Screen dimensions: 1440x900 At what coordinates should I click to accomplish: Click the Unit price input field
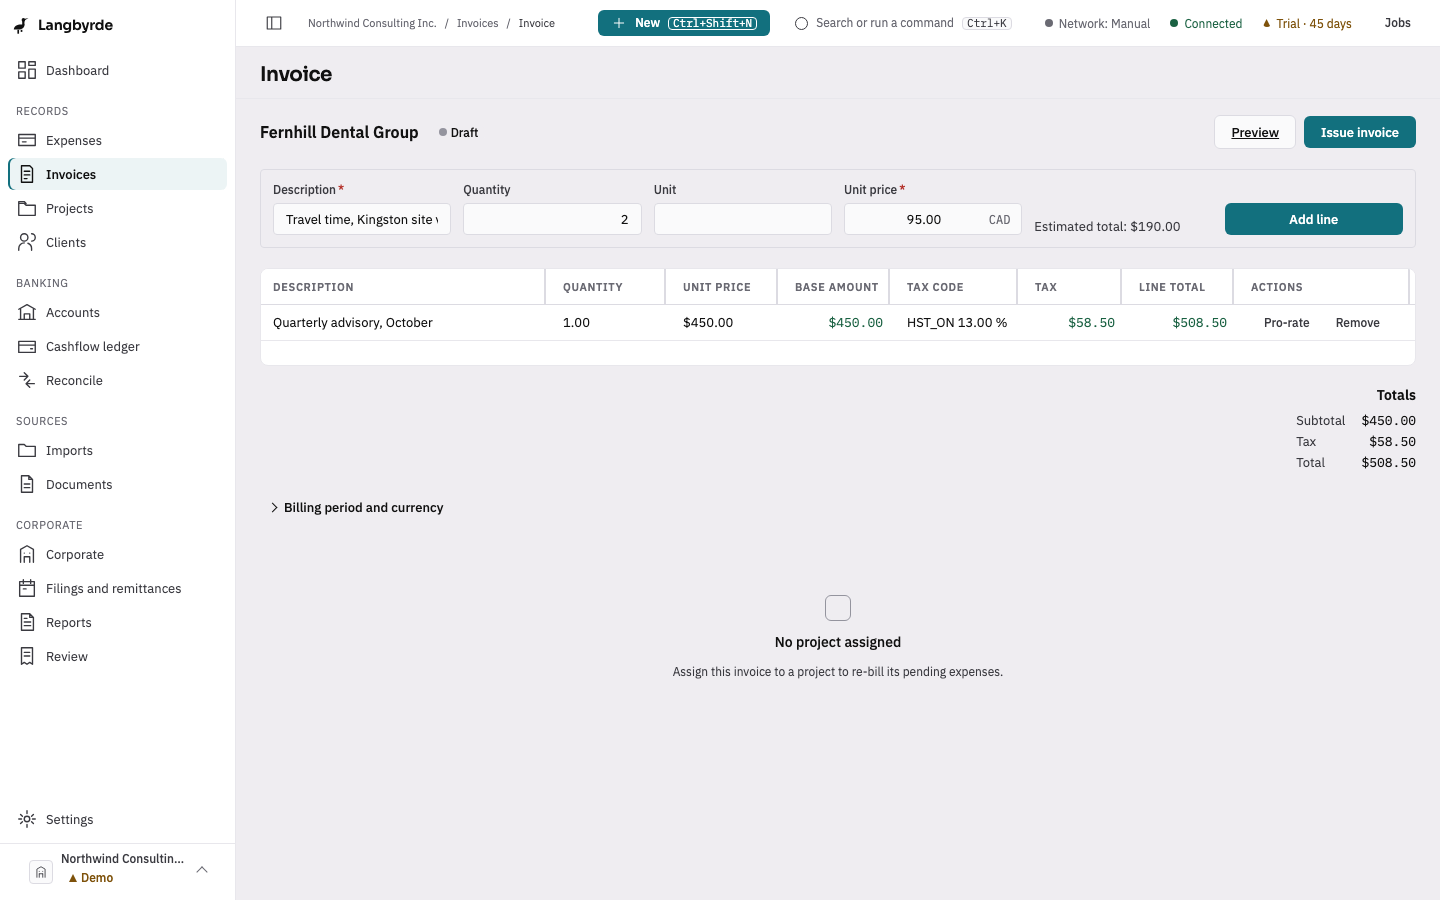933,219
